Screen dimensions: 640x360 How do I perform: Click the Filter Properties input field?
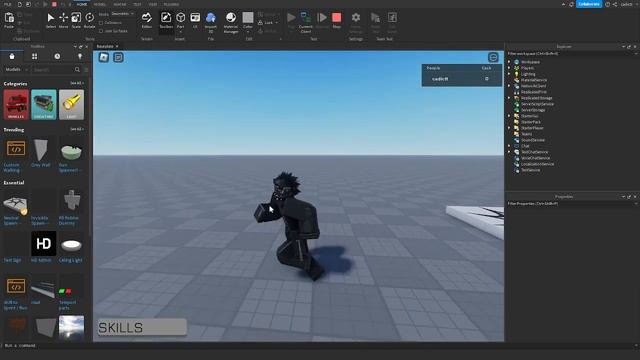571,203
